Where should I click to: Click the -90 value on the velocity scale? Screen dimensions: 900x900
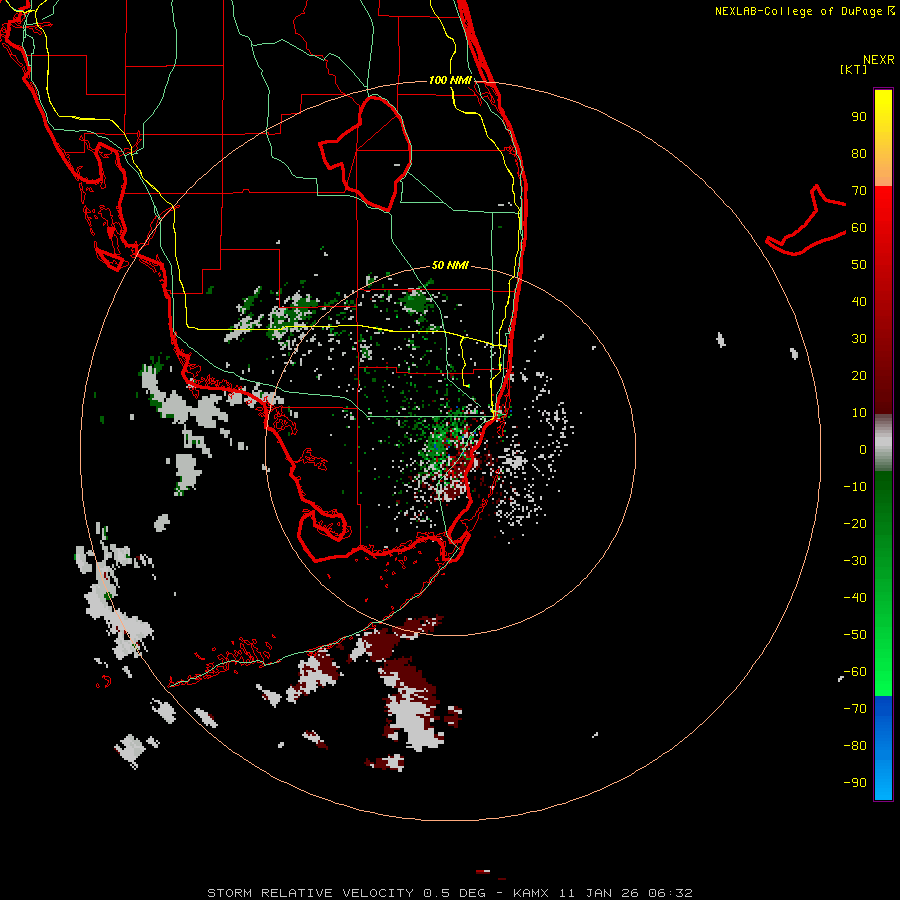pos(855,782)
